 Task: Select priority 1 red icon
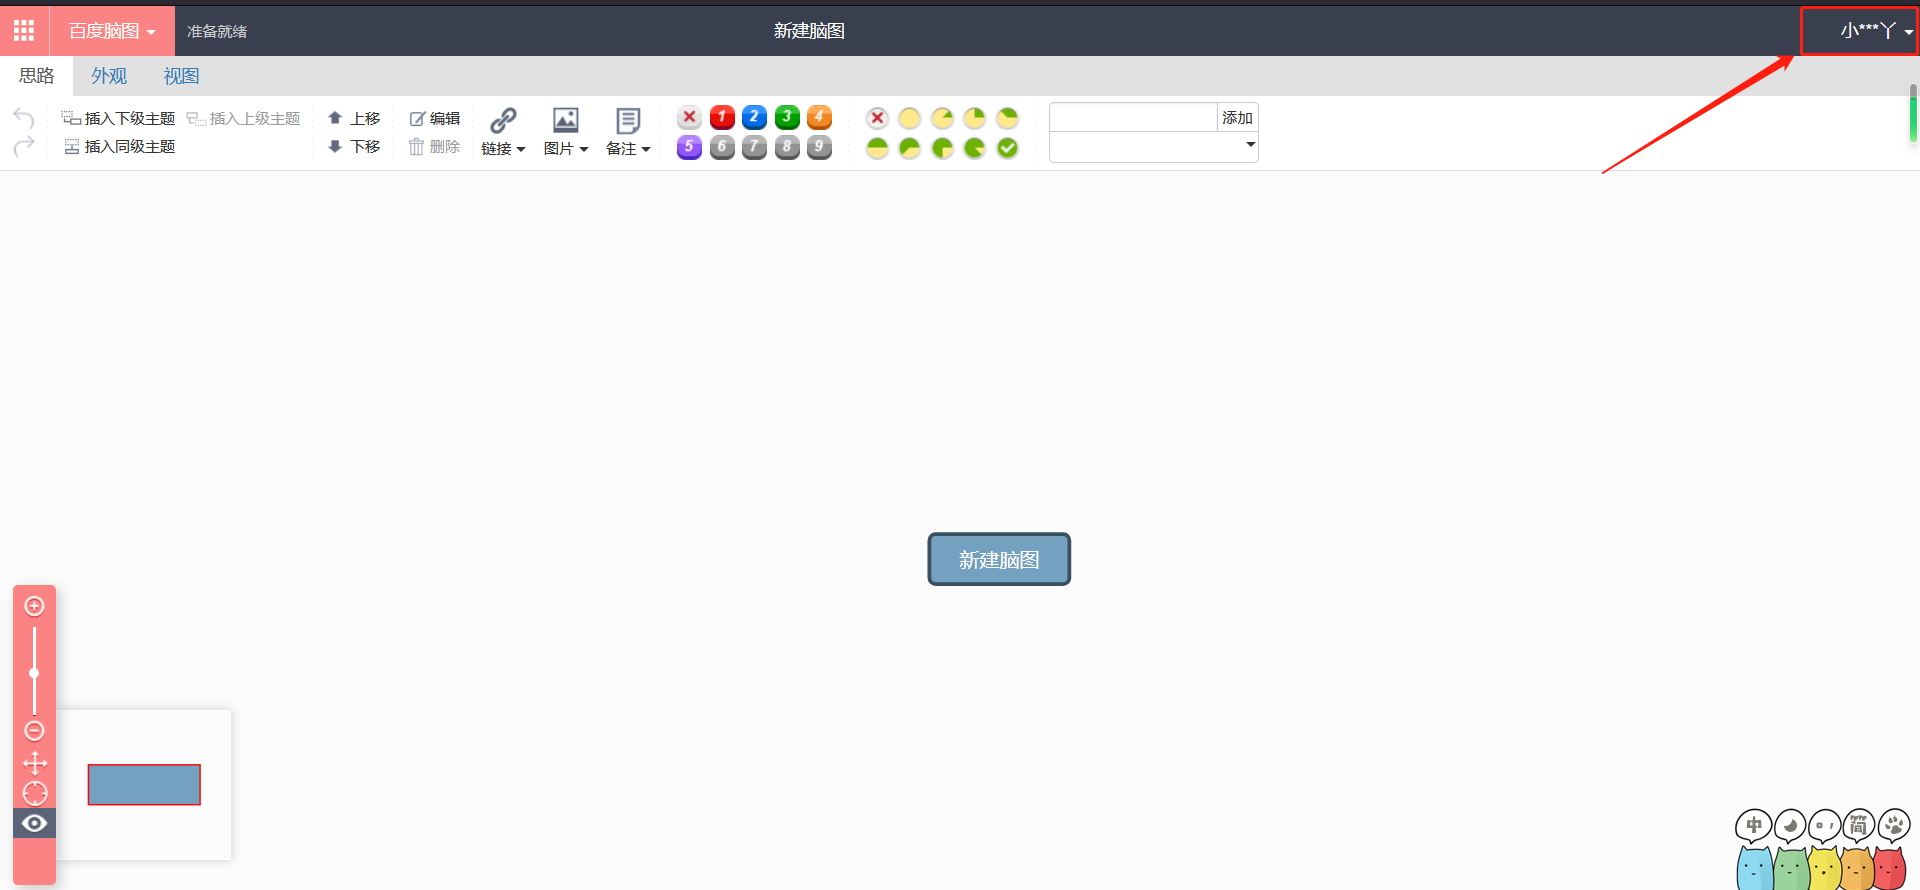[722, 117]
